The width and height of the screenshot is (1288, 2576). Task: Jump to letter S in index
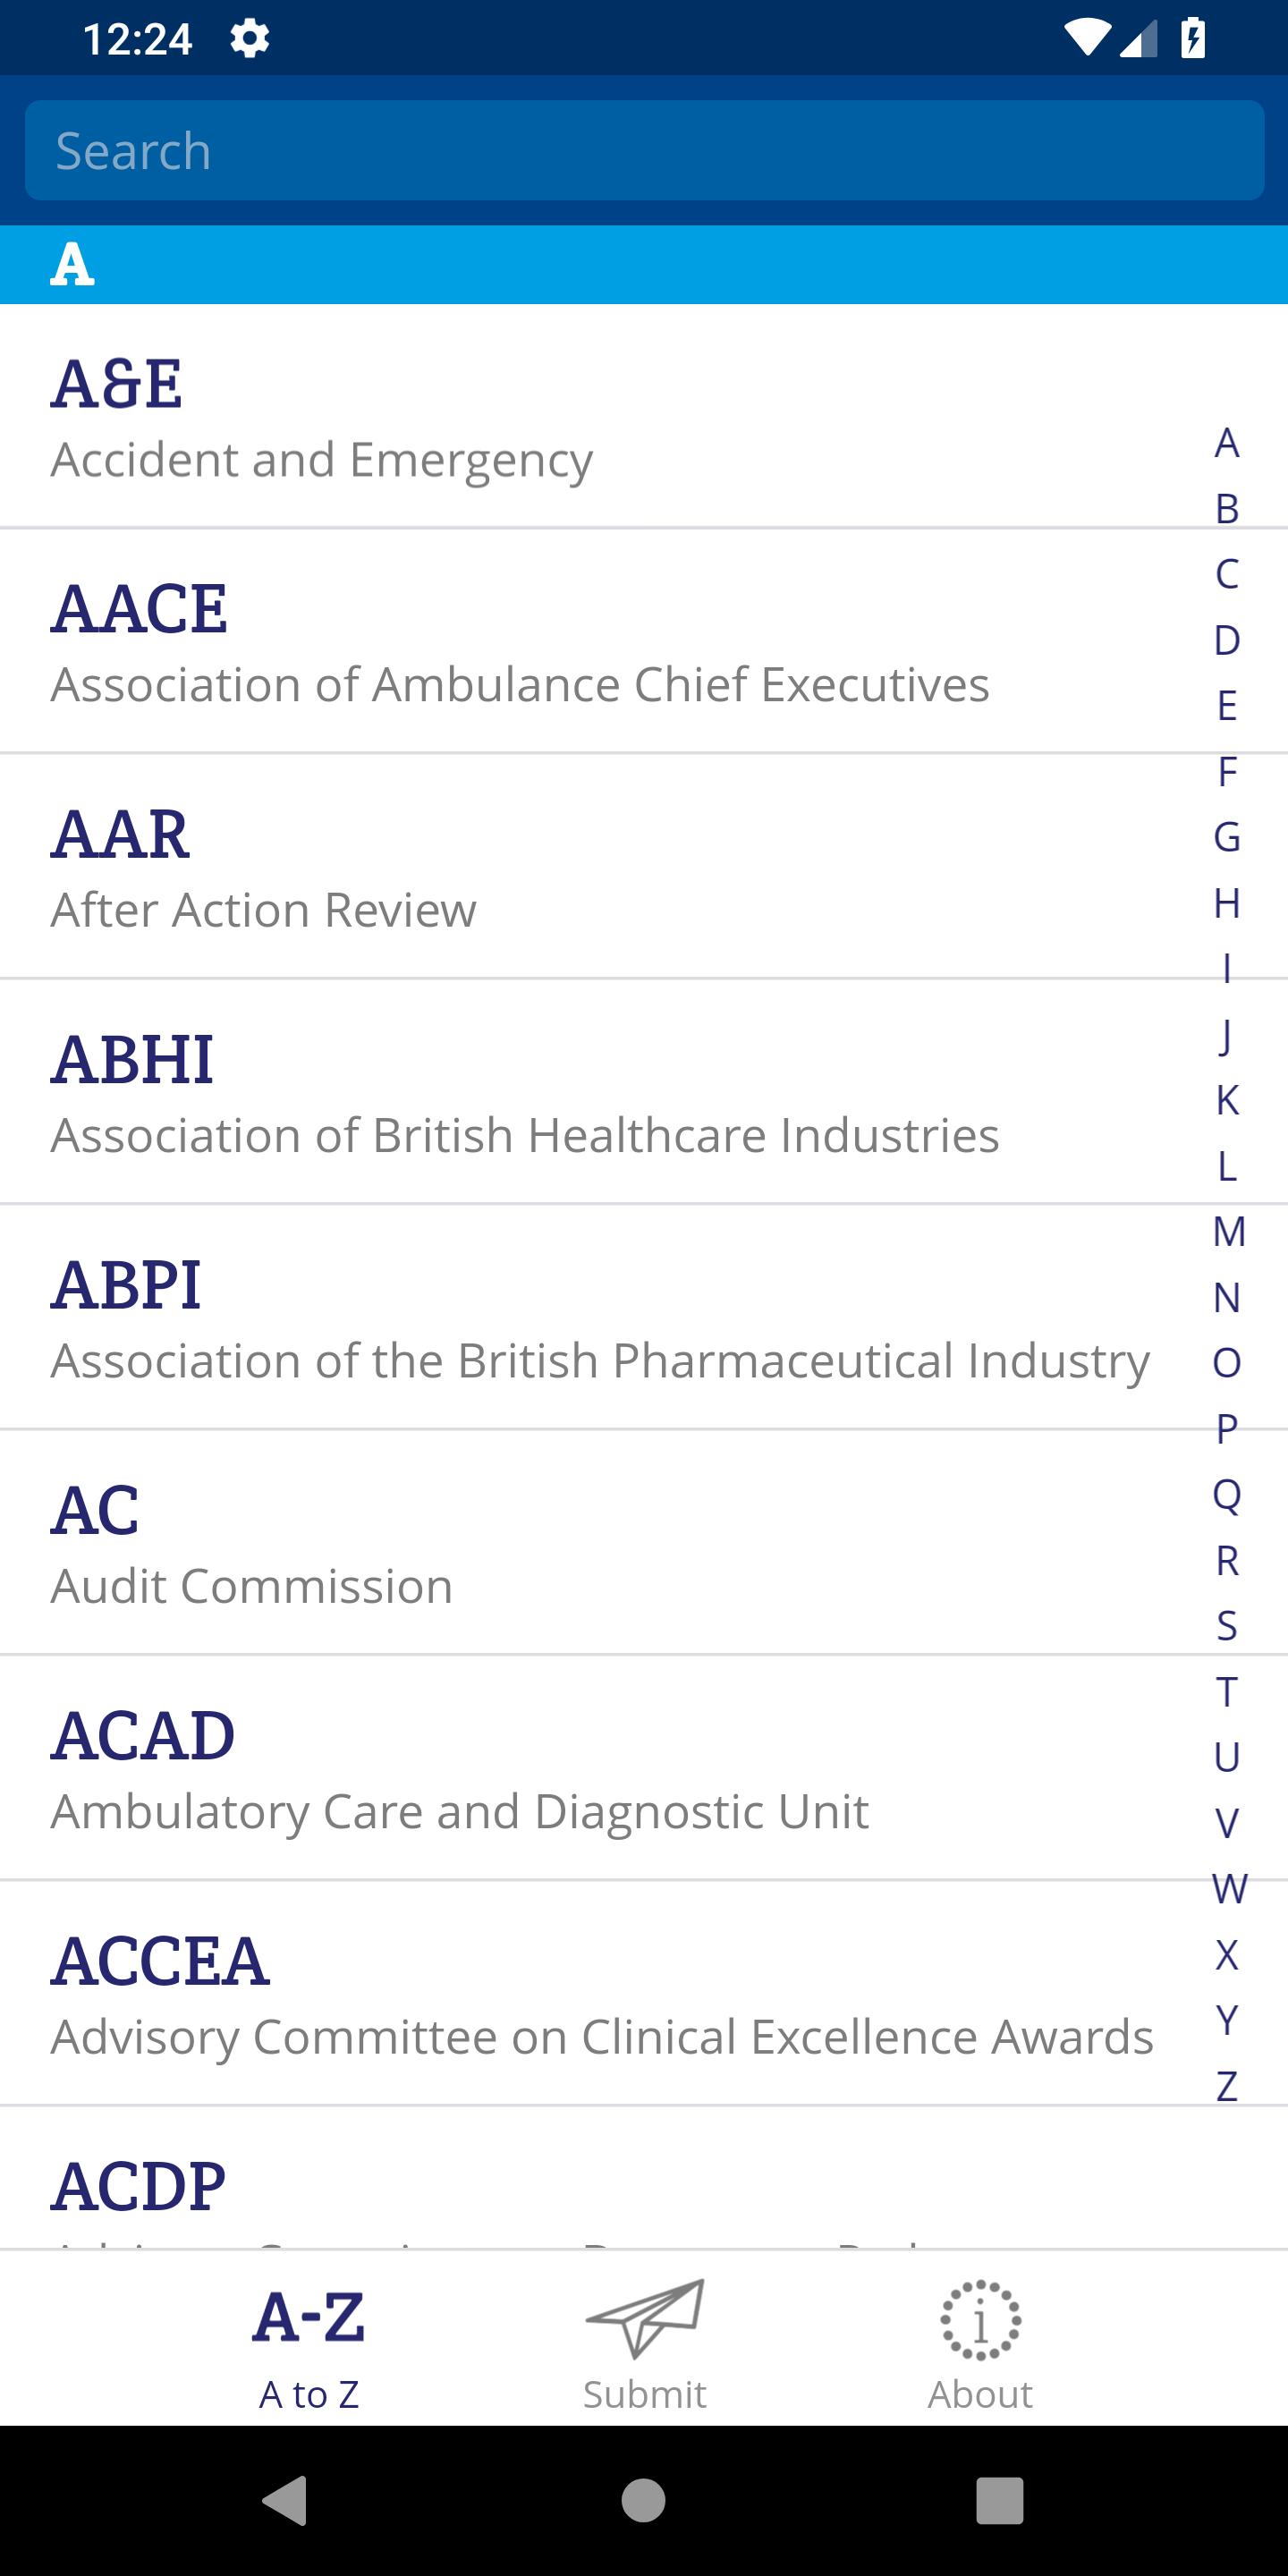pos(1227,1625)
